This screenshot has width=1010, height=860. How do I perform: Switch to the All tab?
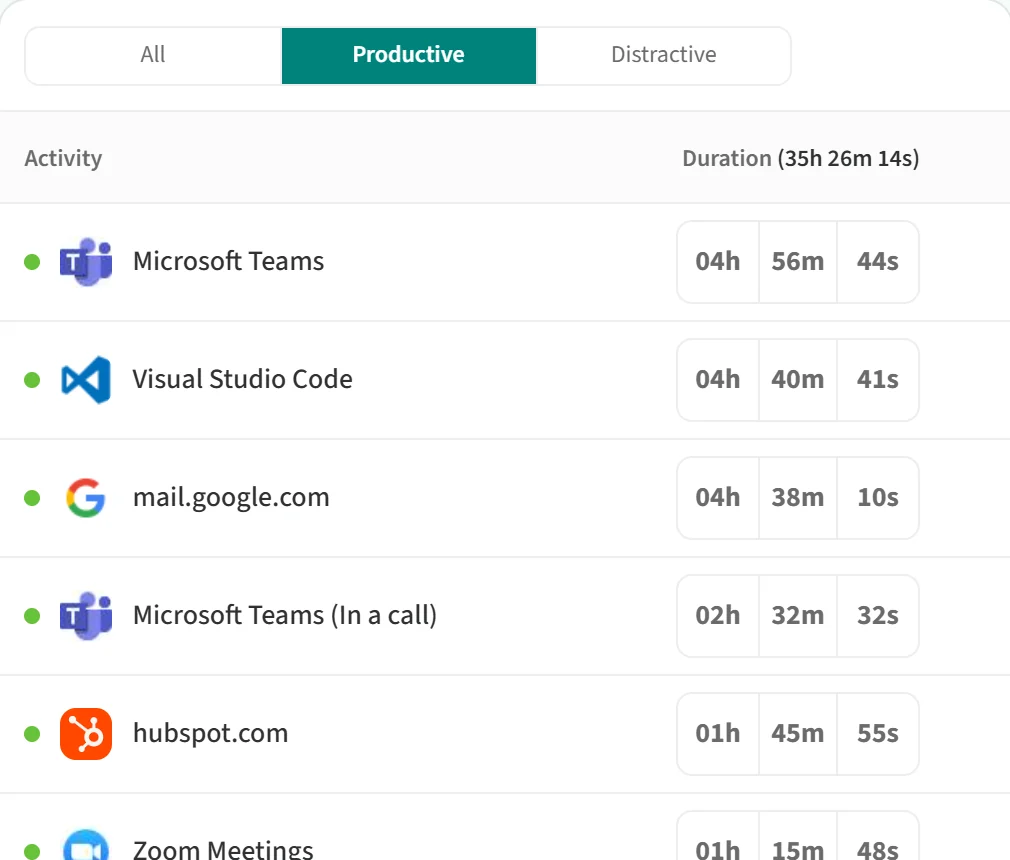click(153, 55)
